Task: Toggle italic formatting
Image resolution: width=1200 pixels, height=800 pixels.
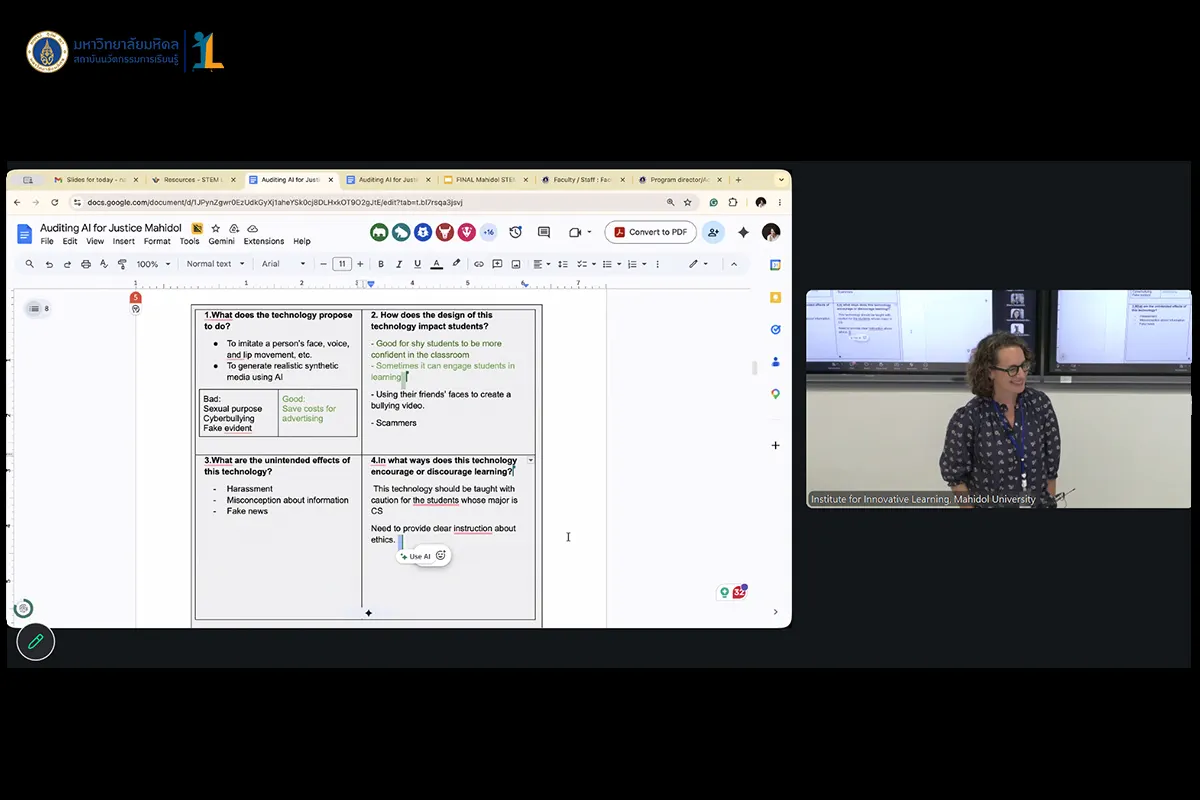Action: [399, 264]
